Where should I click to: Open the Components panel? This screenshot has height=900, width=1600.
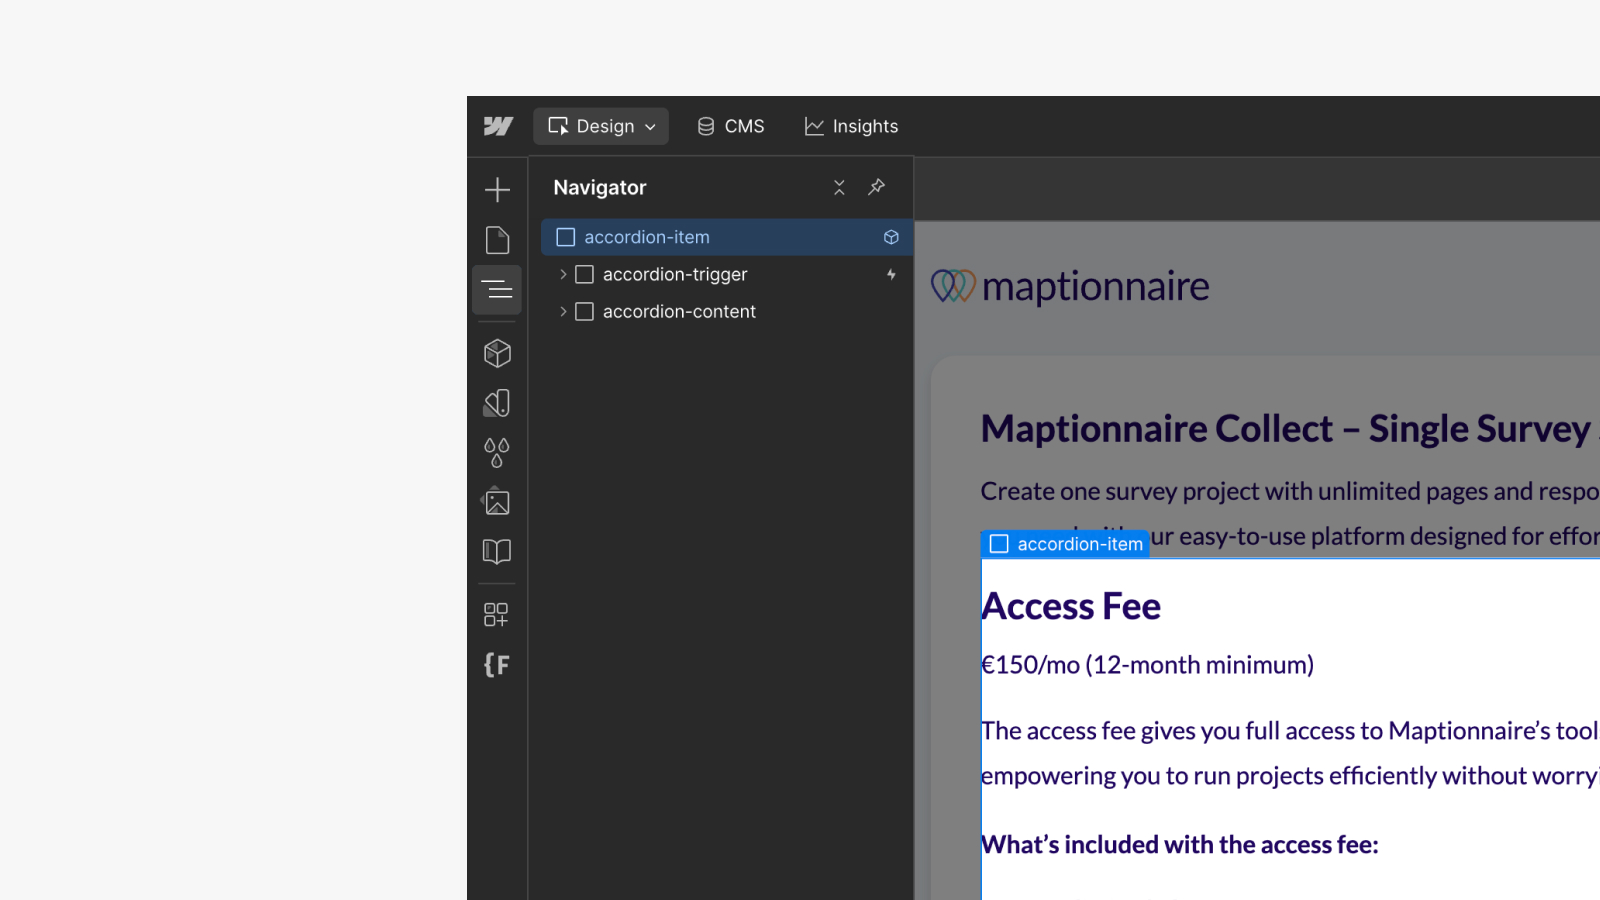click(497, 353)
